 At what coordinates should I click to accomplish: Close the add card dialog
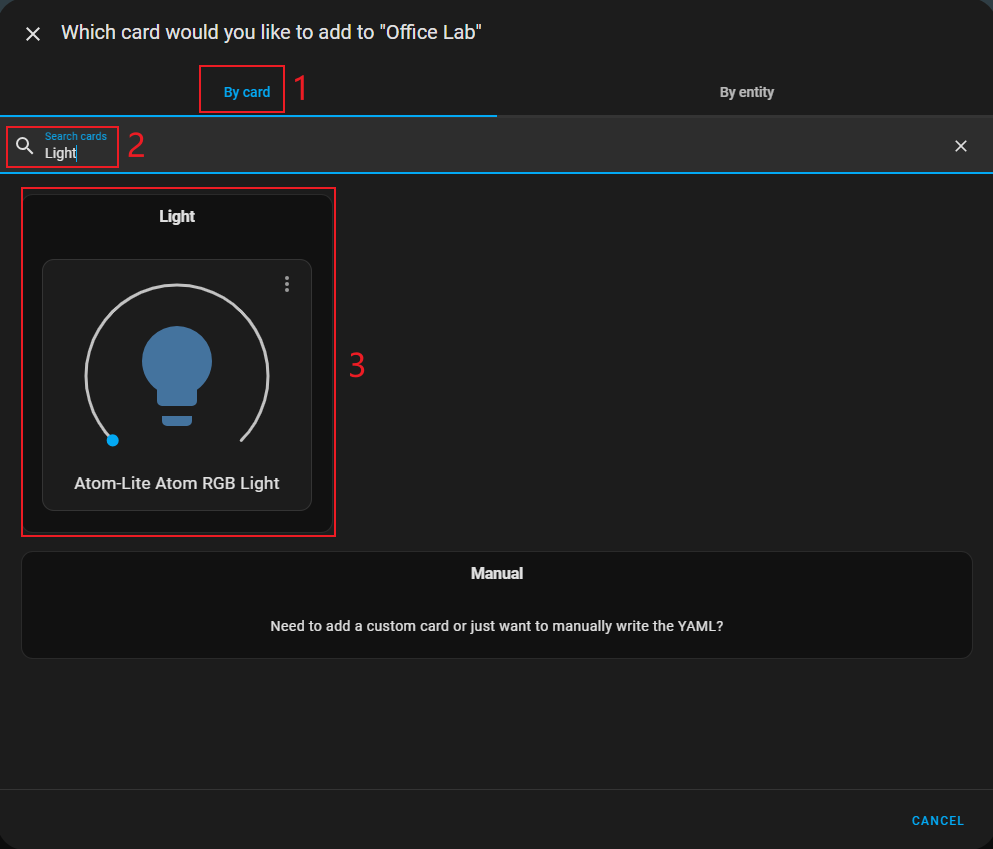pyautogui.click(x=33, y=34)
